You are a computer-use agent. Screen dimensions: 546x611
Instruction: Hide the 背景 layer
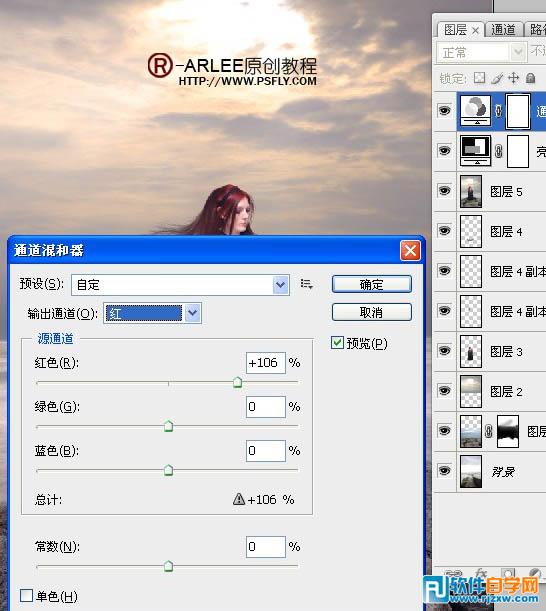click(x=444, y=471)
